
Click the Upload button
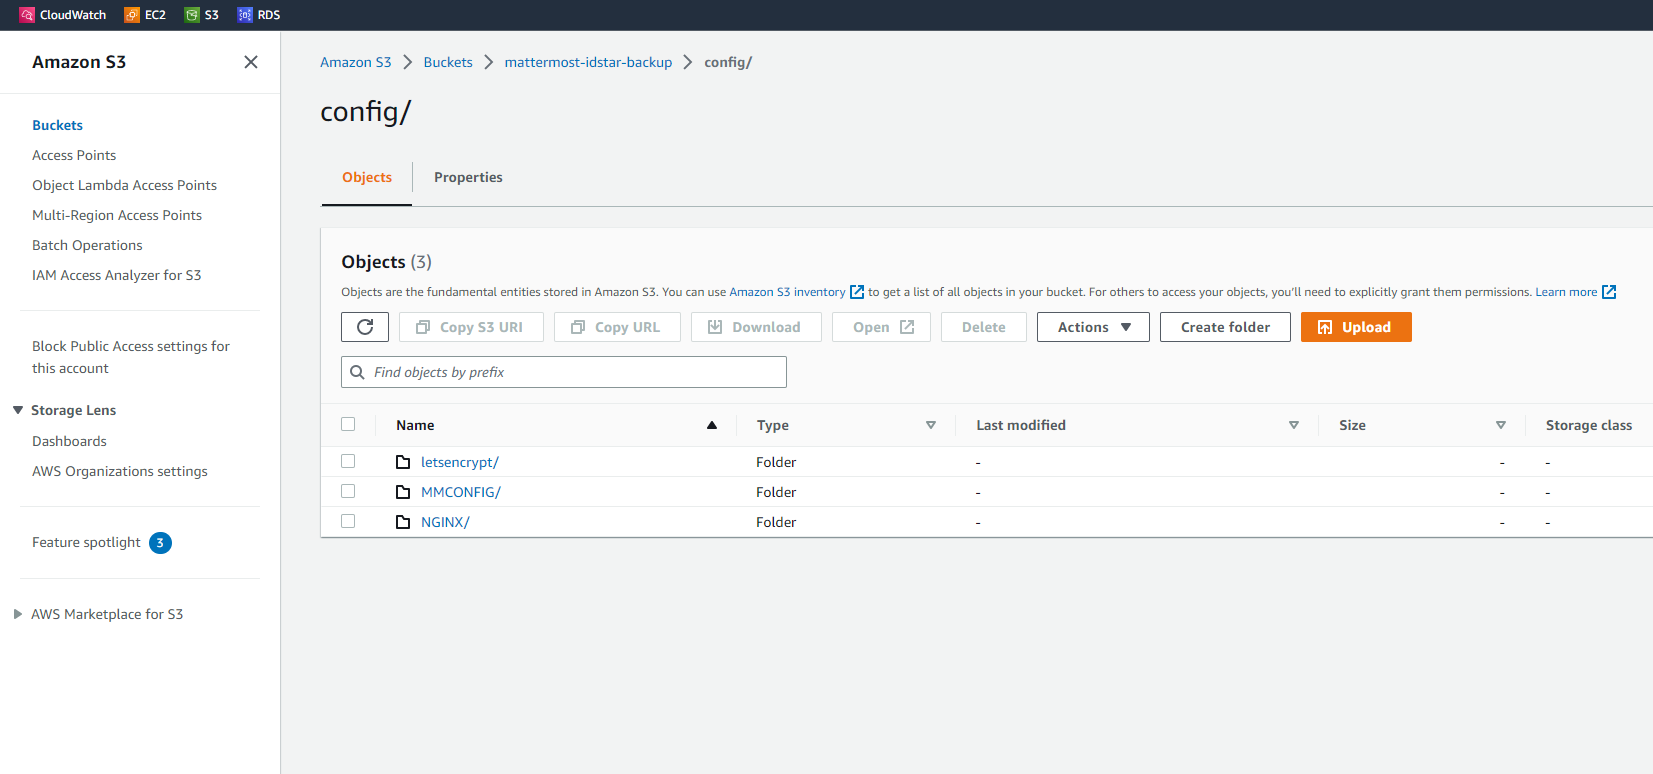[1356, 327]
